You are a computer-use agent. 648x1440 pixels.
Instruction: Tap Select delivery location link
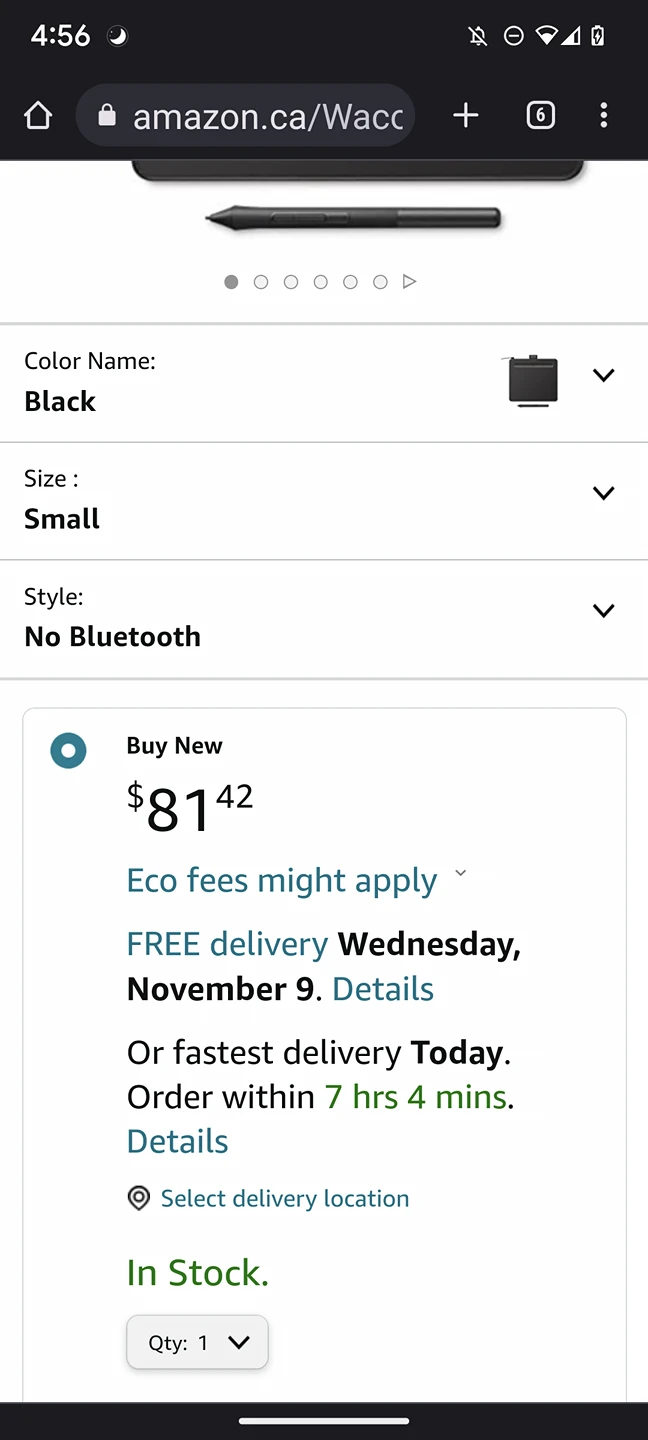coord(285,1198)
